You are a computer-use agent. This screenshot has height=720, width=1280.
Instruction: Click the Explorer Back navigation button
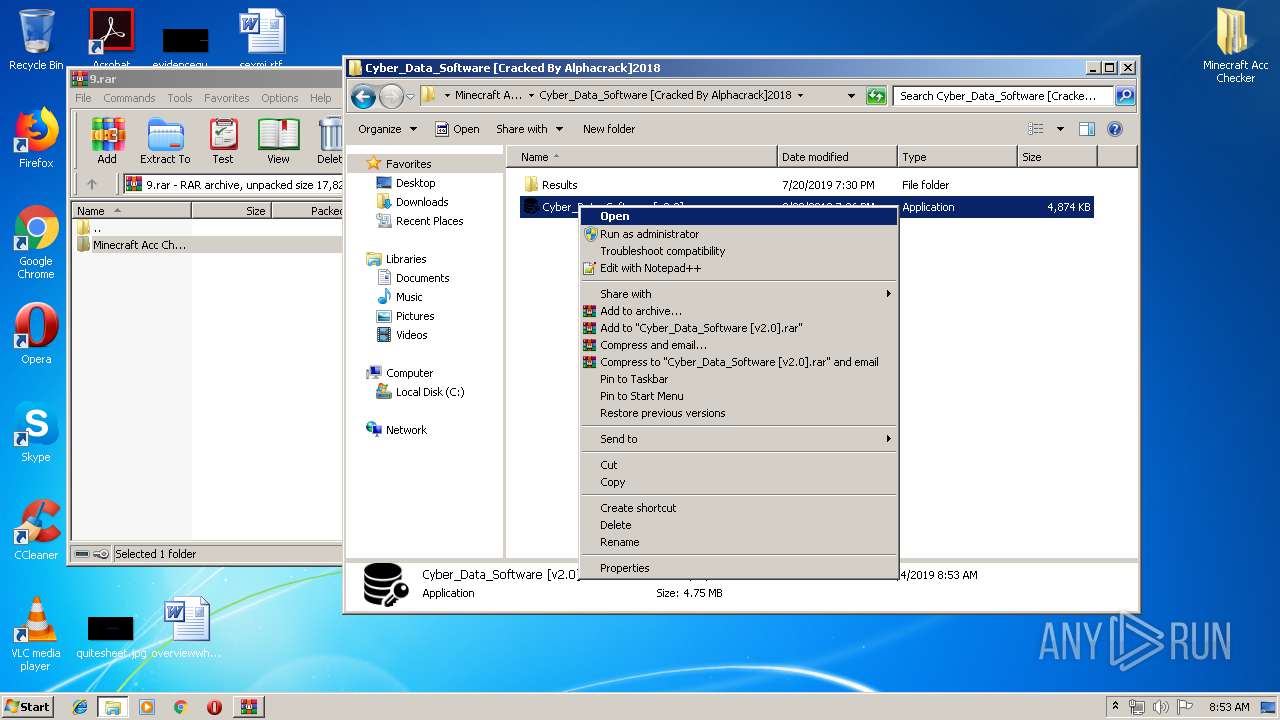pyautogui.click(x=364, y=96)
